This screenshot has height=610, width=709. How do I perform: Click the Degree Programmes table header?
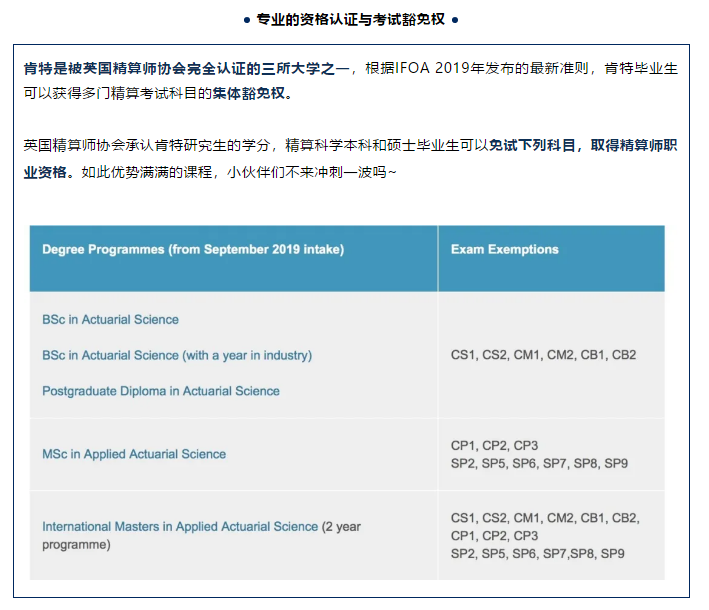[x=193, y=250]
